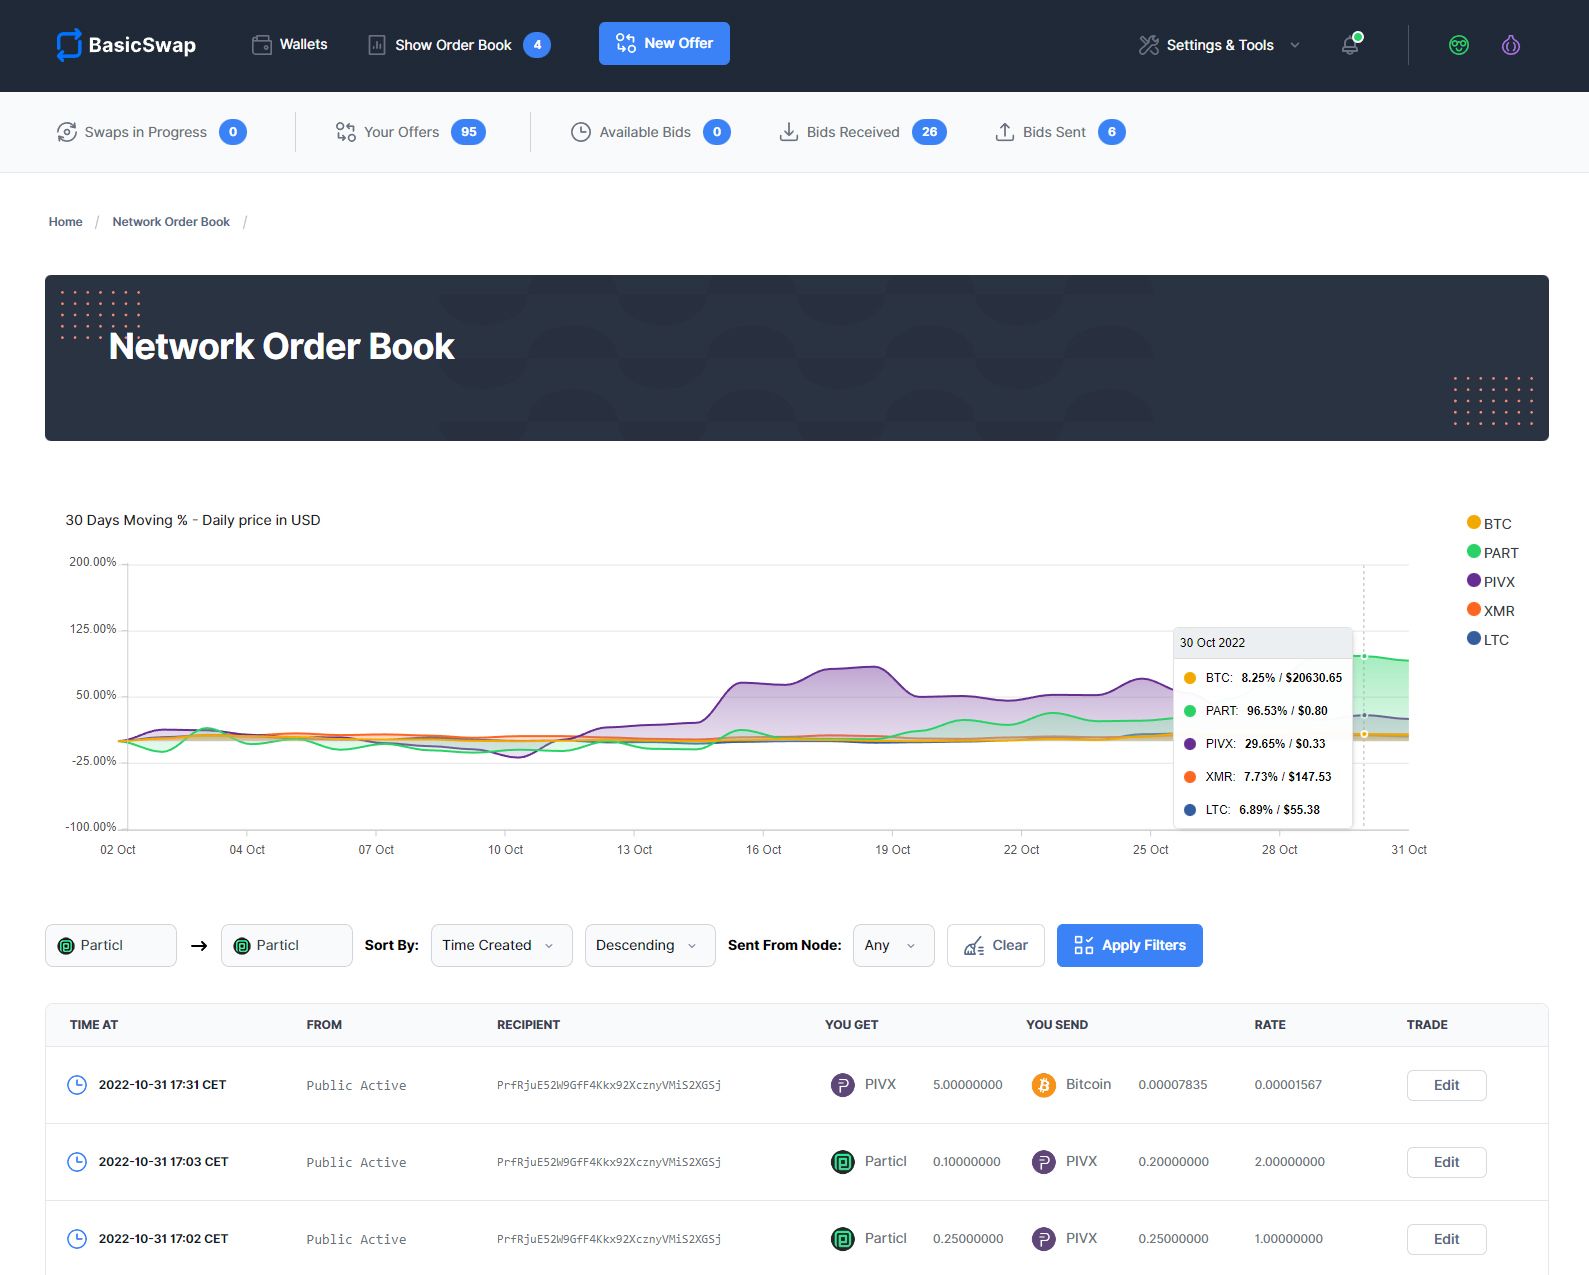Click the RATE column header
This screenshot has height=1275, width=1589.
1270,1025
